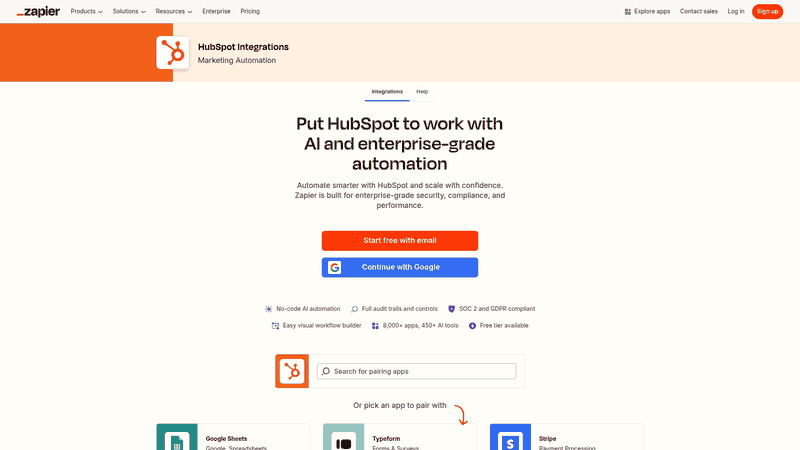The width and height of the screenshot is (800, 450).
Task: Select the Typeform card title
Action: point(386,439)
